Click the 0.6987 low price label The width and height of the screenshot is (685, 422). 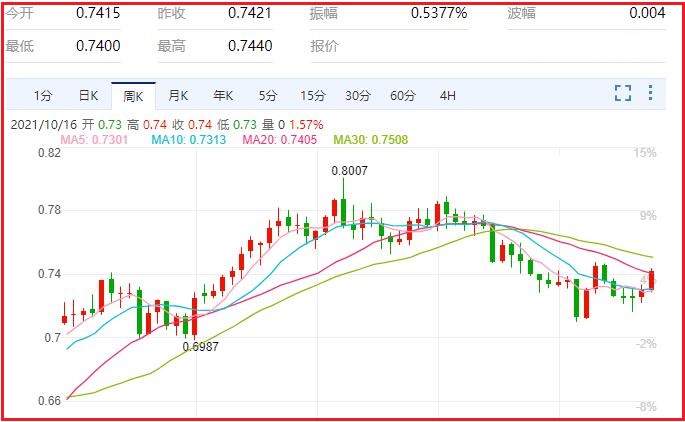click(x=201, y=347)
